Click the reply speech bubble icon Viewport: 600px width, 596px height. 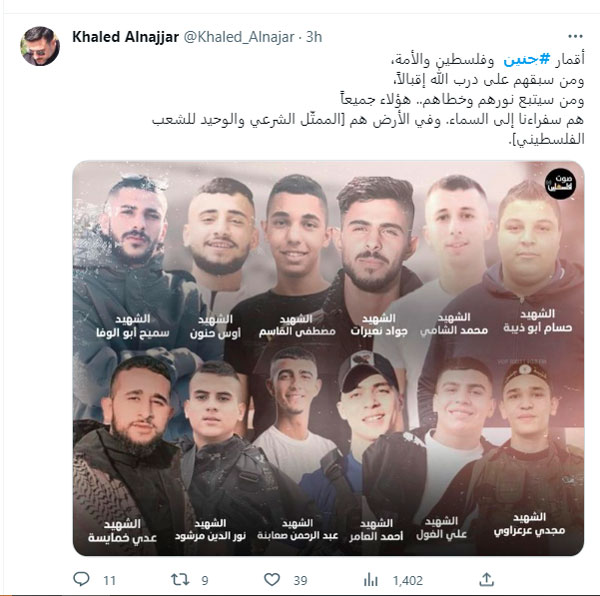[81, 579]
